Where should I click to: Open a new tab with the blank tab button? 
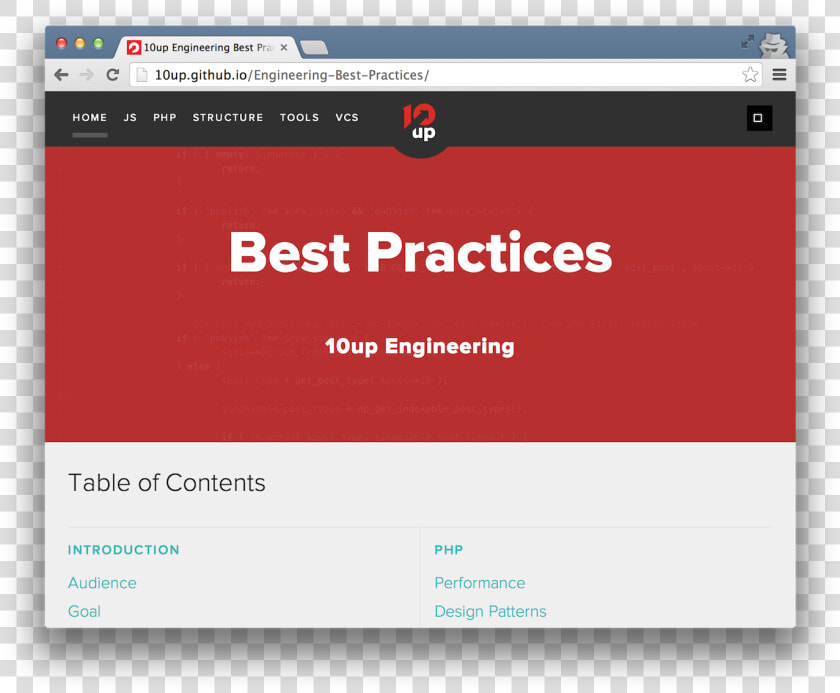click(x=314, y=48)
